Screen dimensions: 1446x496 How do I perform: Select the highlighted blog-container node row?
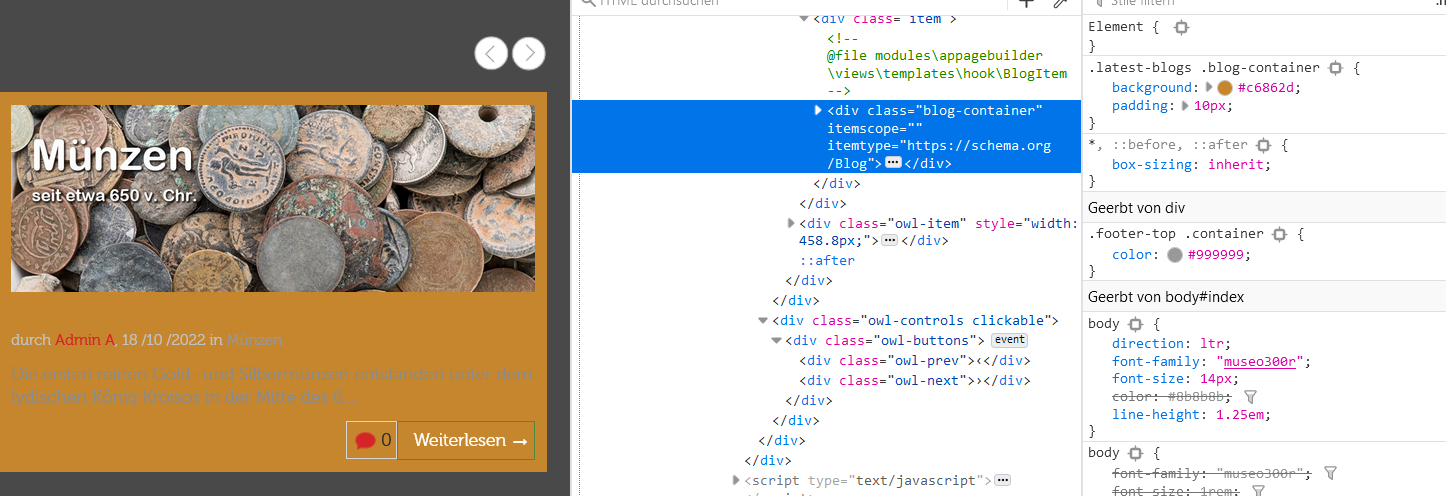pyautogui.click(x=826, y=136)
